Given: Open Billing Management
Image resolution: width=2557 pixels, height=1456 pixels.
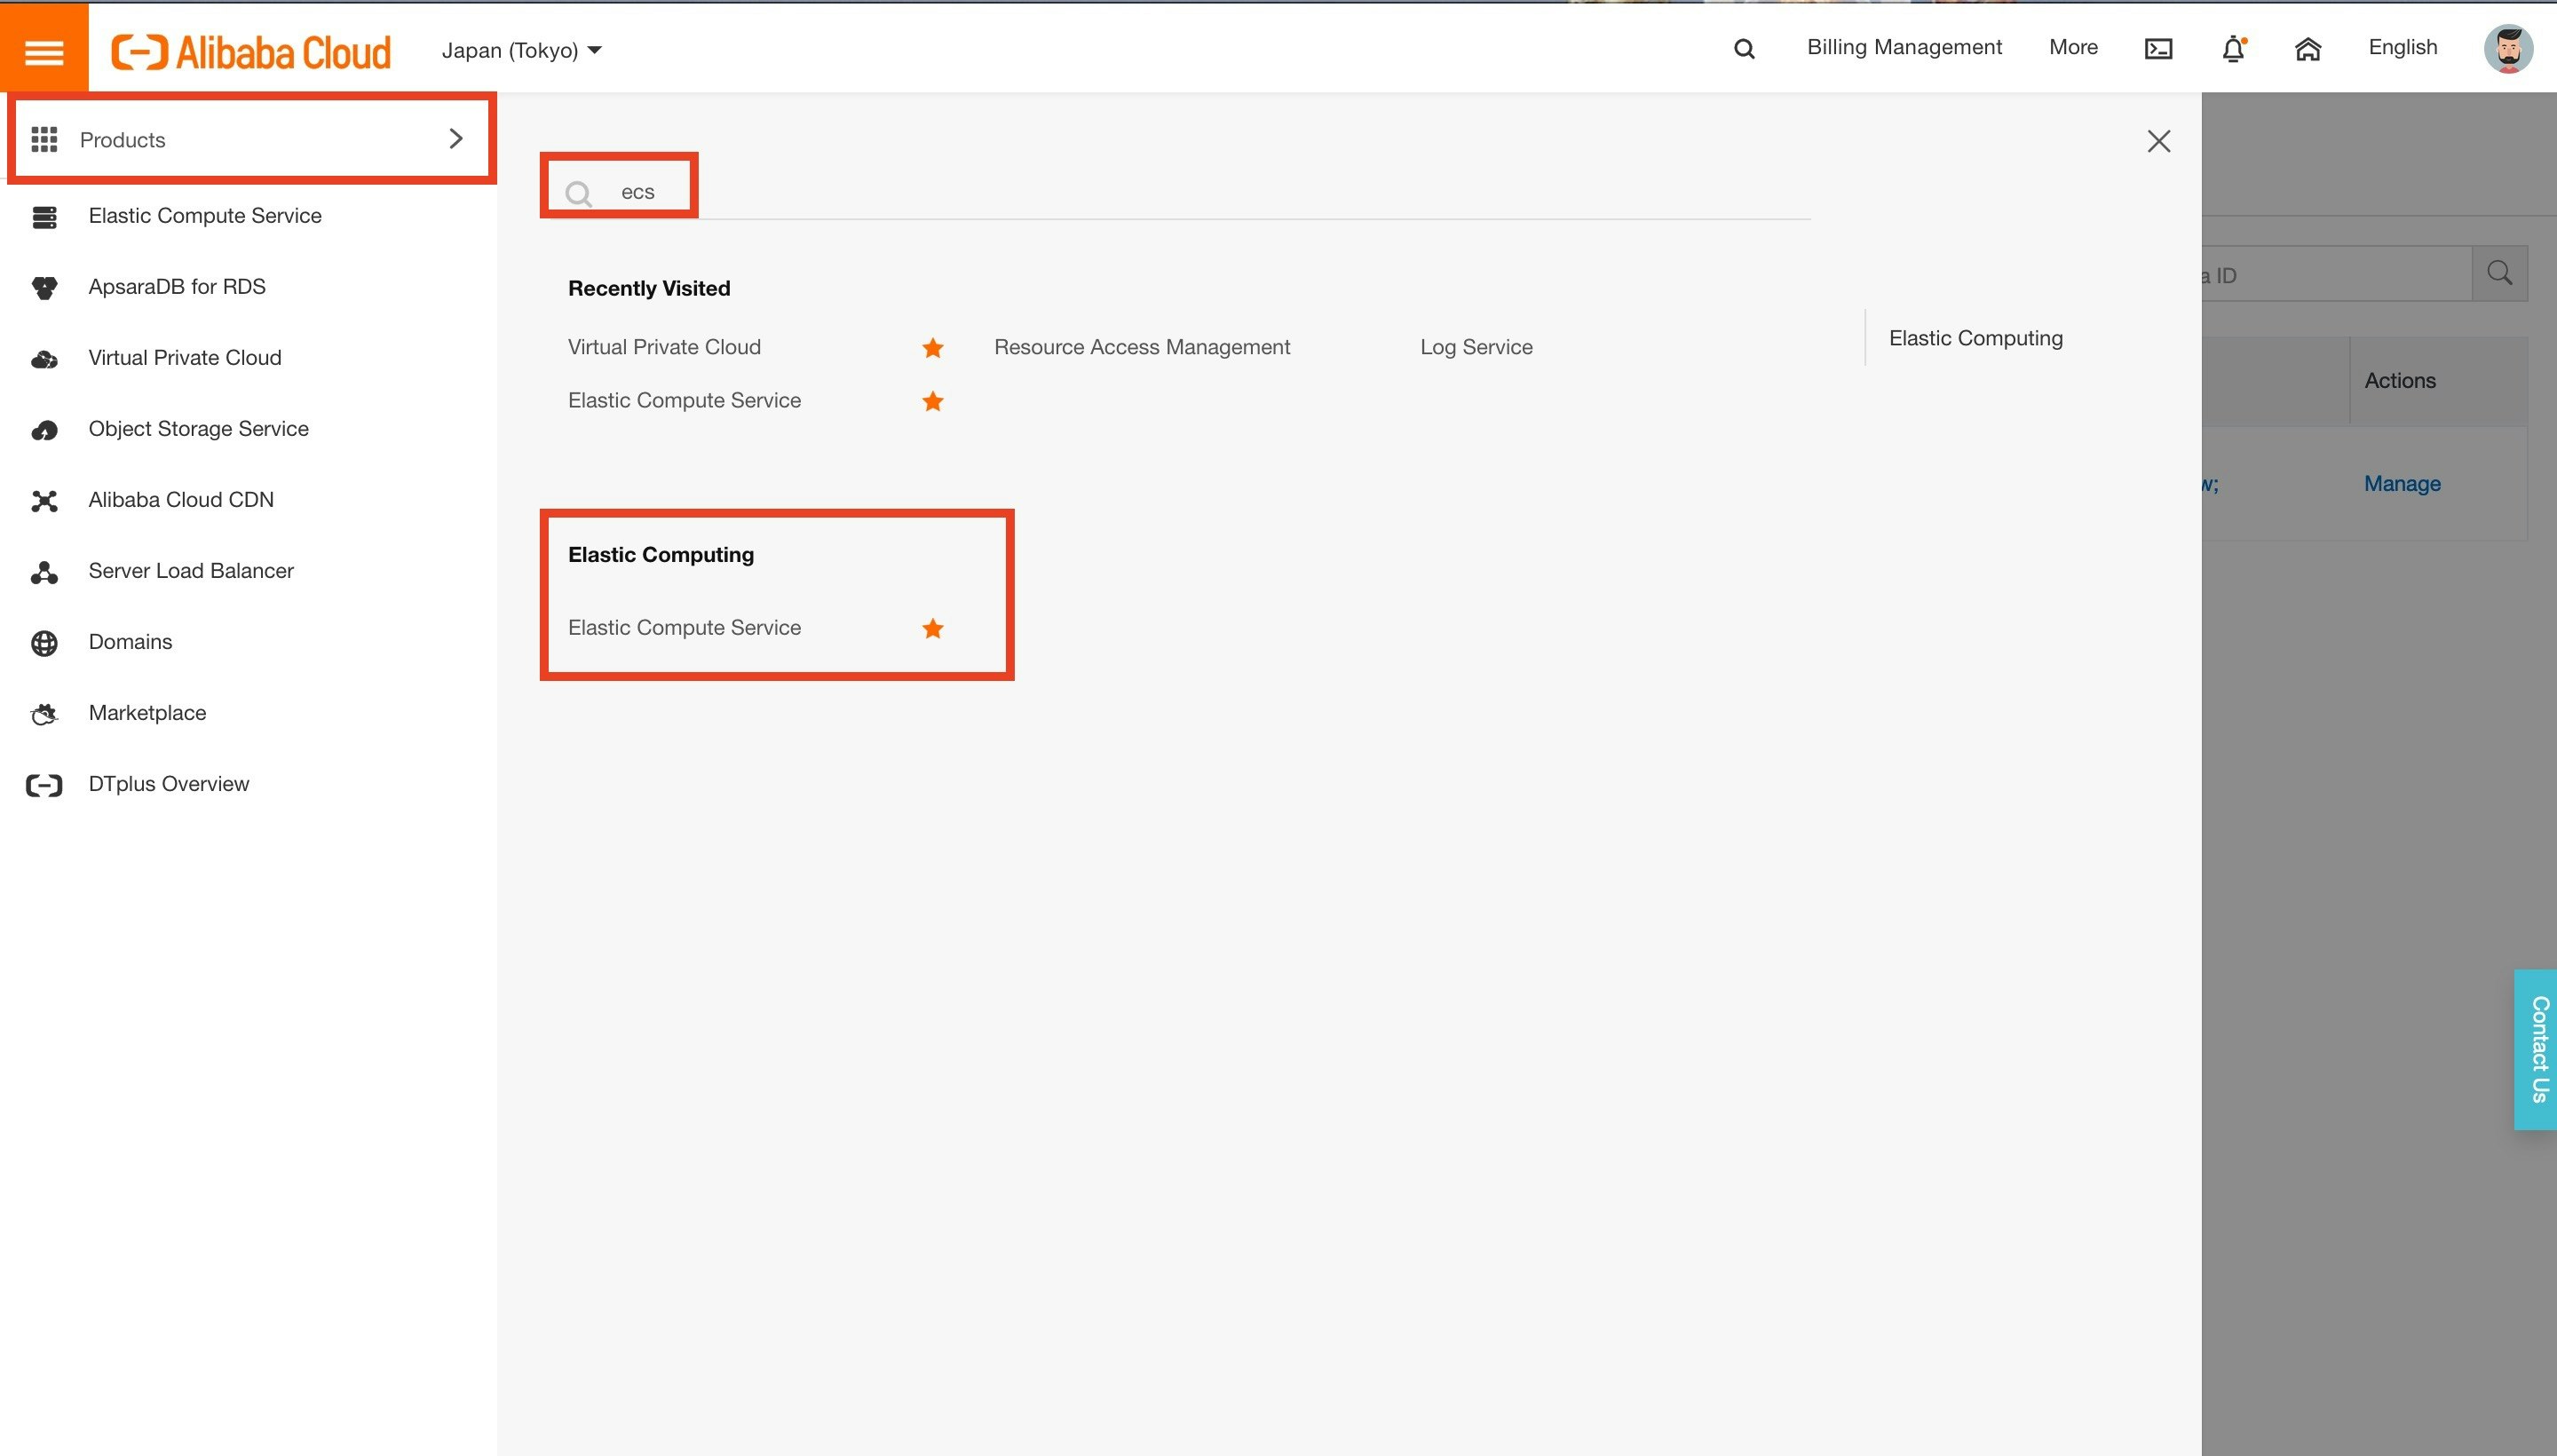Looking at the screenshot, I should pyautogui.click(x=1904, y=47).
